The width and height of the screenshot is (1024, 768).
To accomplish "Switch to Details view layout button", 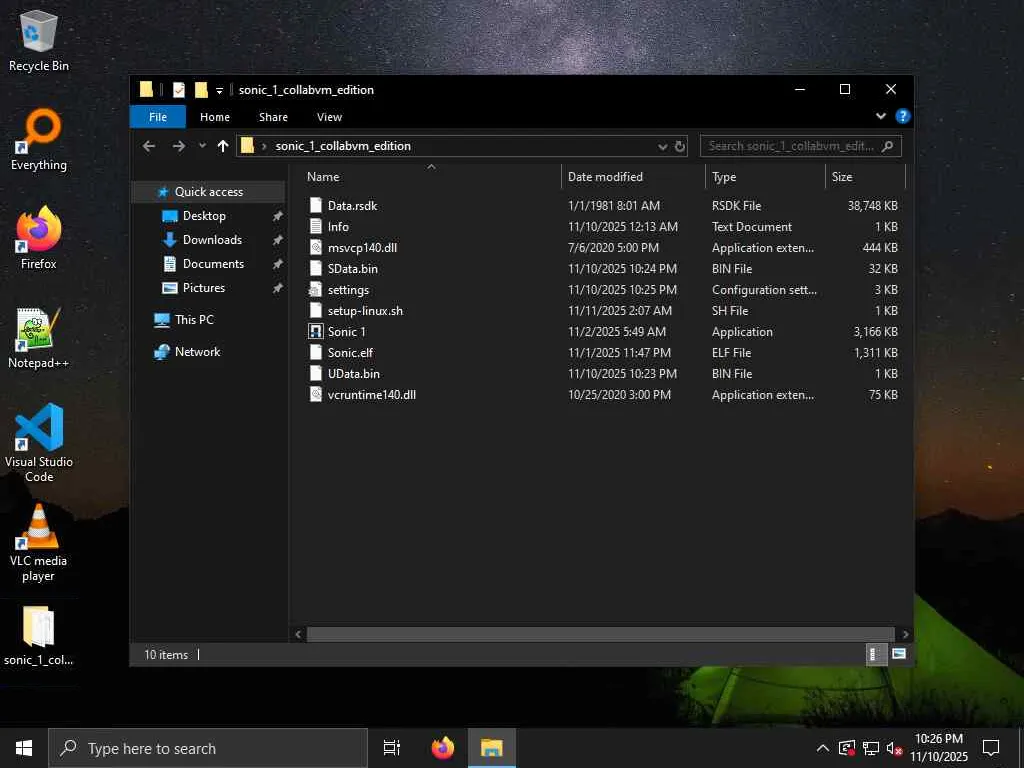I will (x=876, y=654).
